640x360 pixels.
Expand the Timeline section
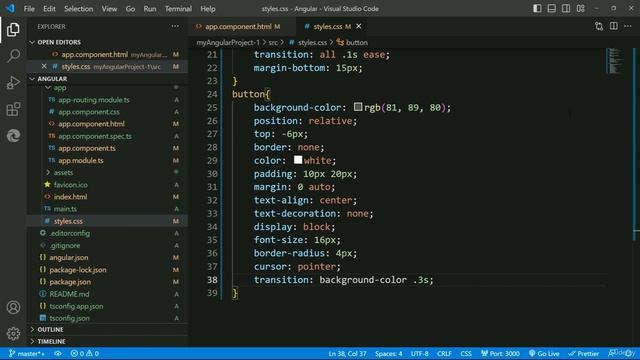pos(51,341)
